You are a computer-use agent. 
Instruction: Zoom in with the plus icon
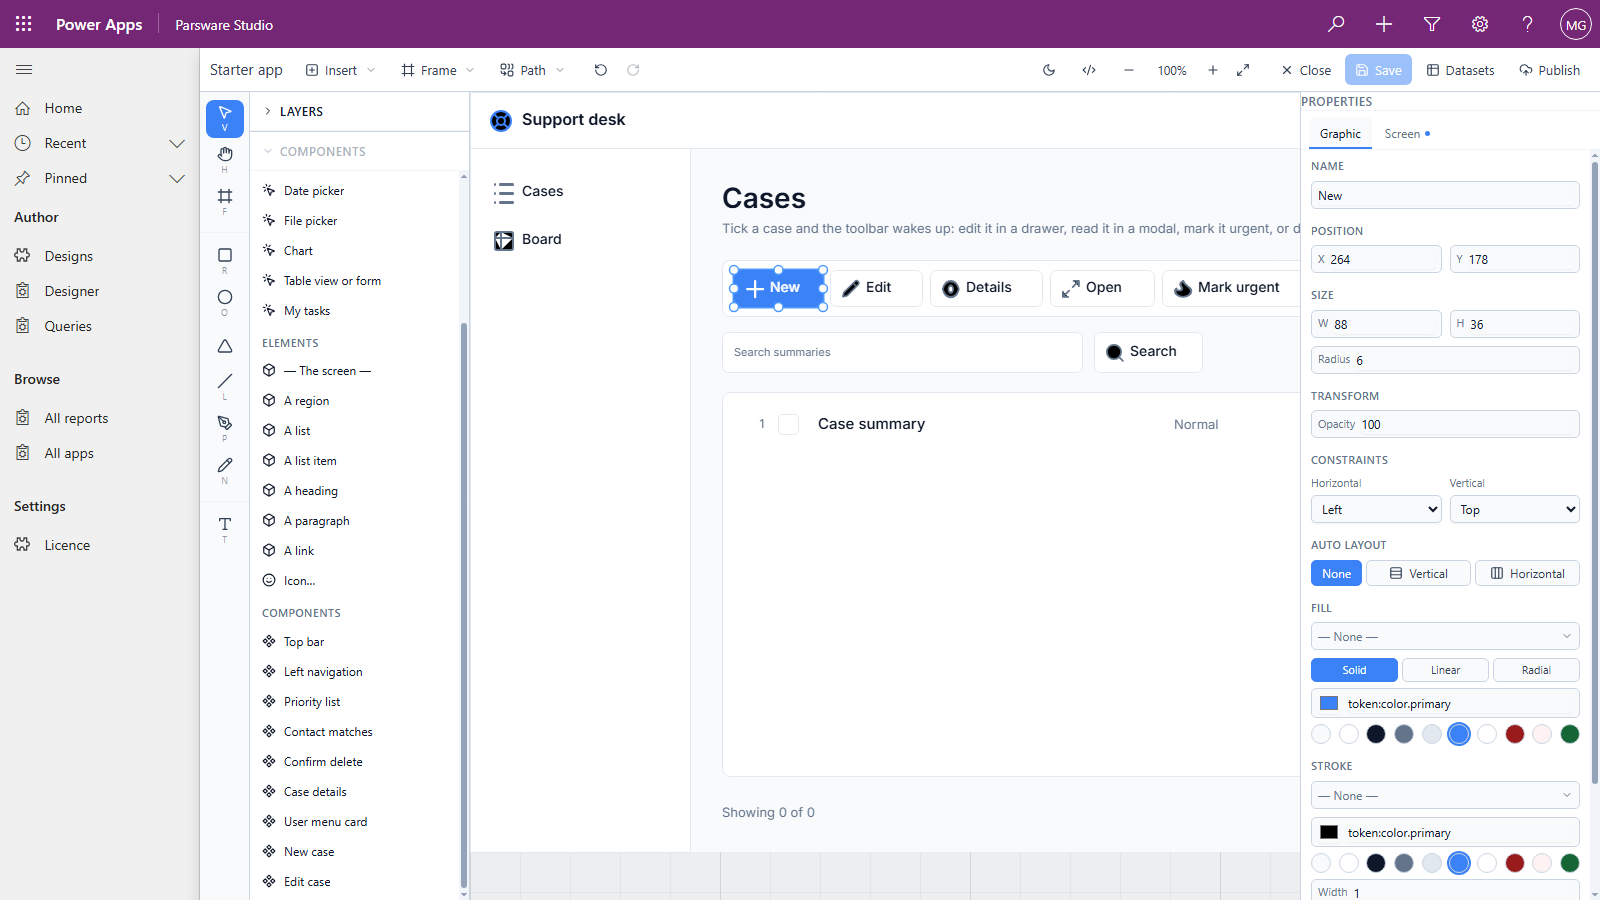1213,70
